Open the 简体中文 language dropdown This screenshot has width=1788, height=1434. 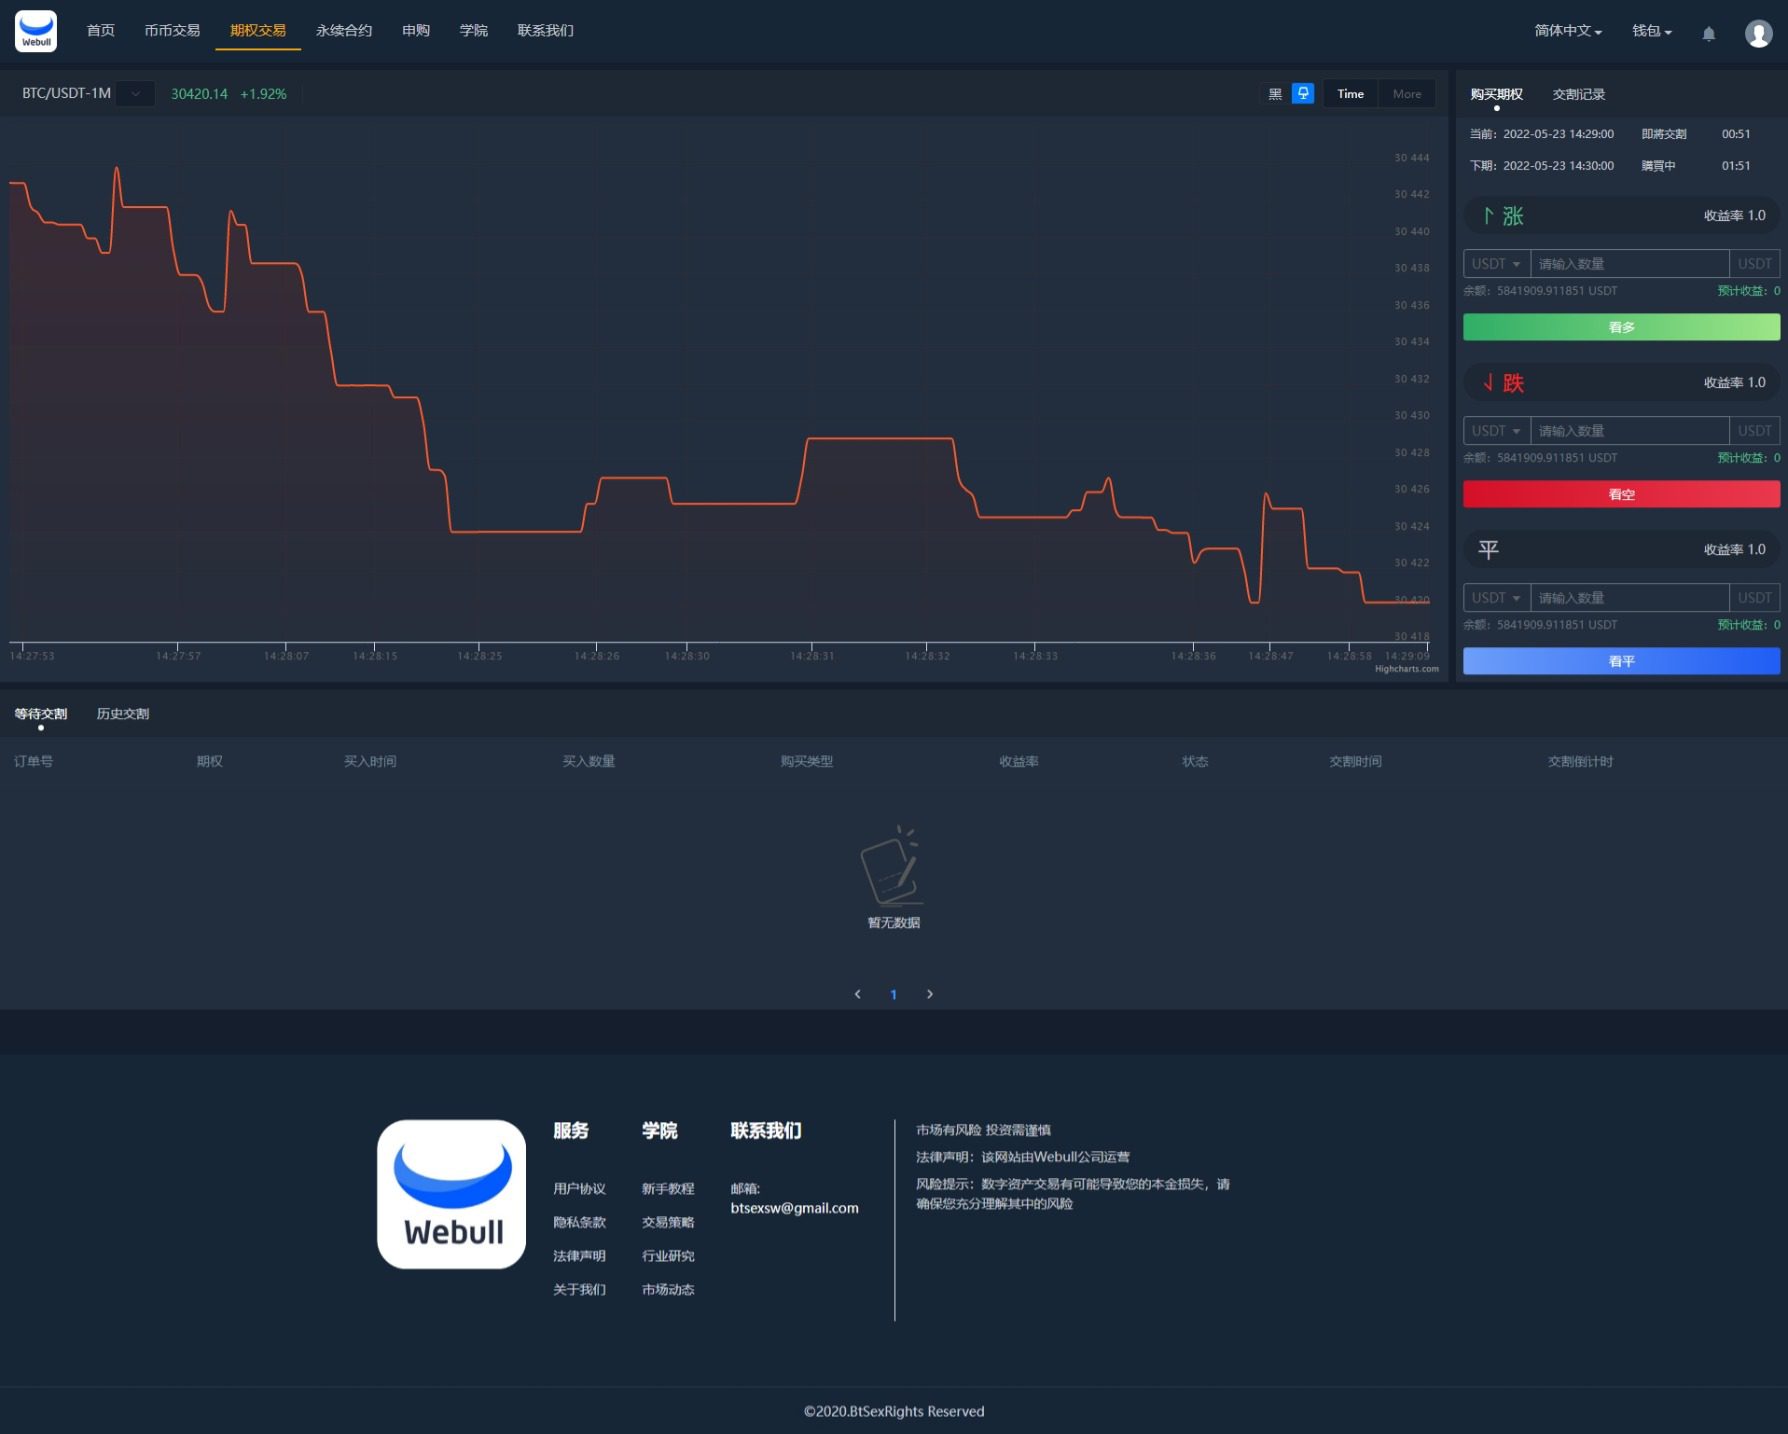[1567, 31]
